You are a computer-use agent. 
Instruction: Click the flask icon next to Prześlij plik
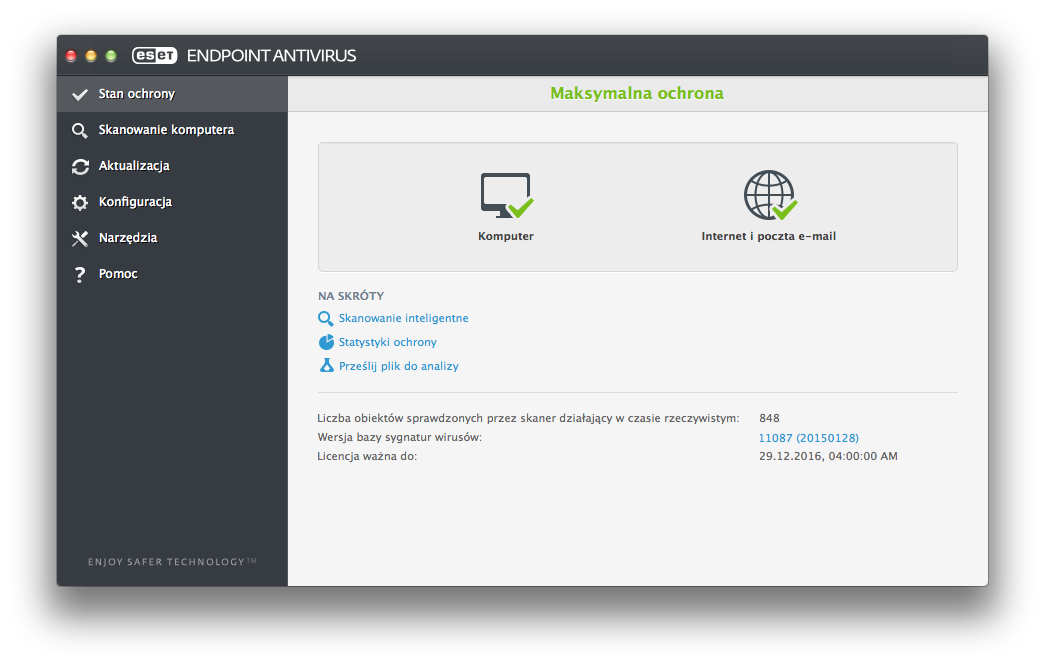(x=326, y=366)
